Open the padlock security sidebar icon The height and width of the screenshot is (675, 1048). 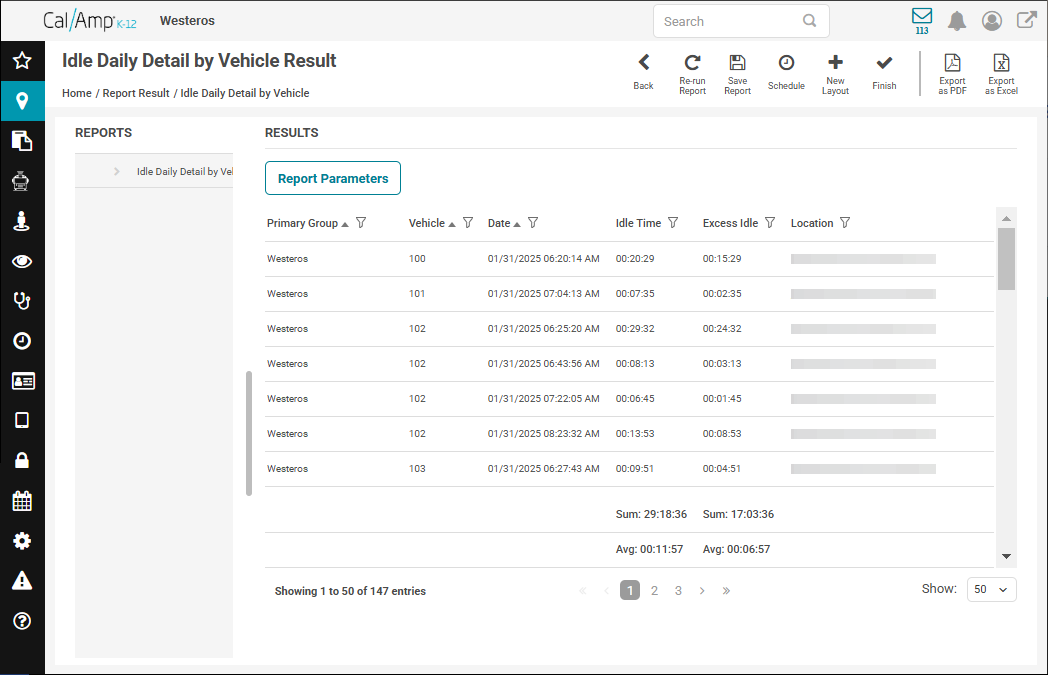pos(22,460)
